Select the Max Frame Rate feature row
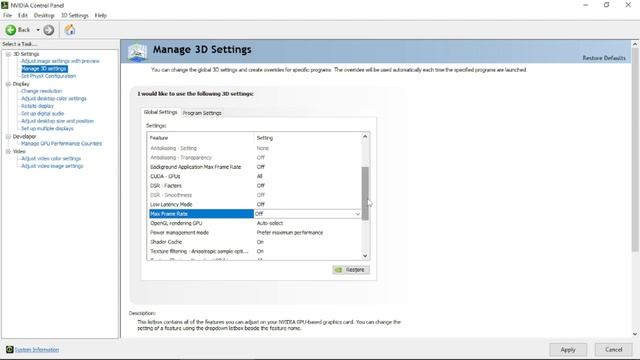This screenshot has height=360, width=640. coord(201,214)
